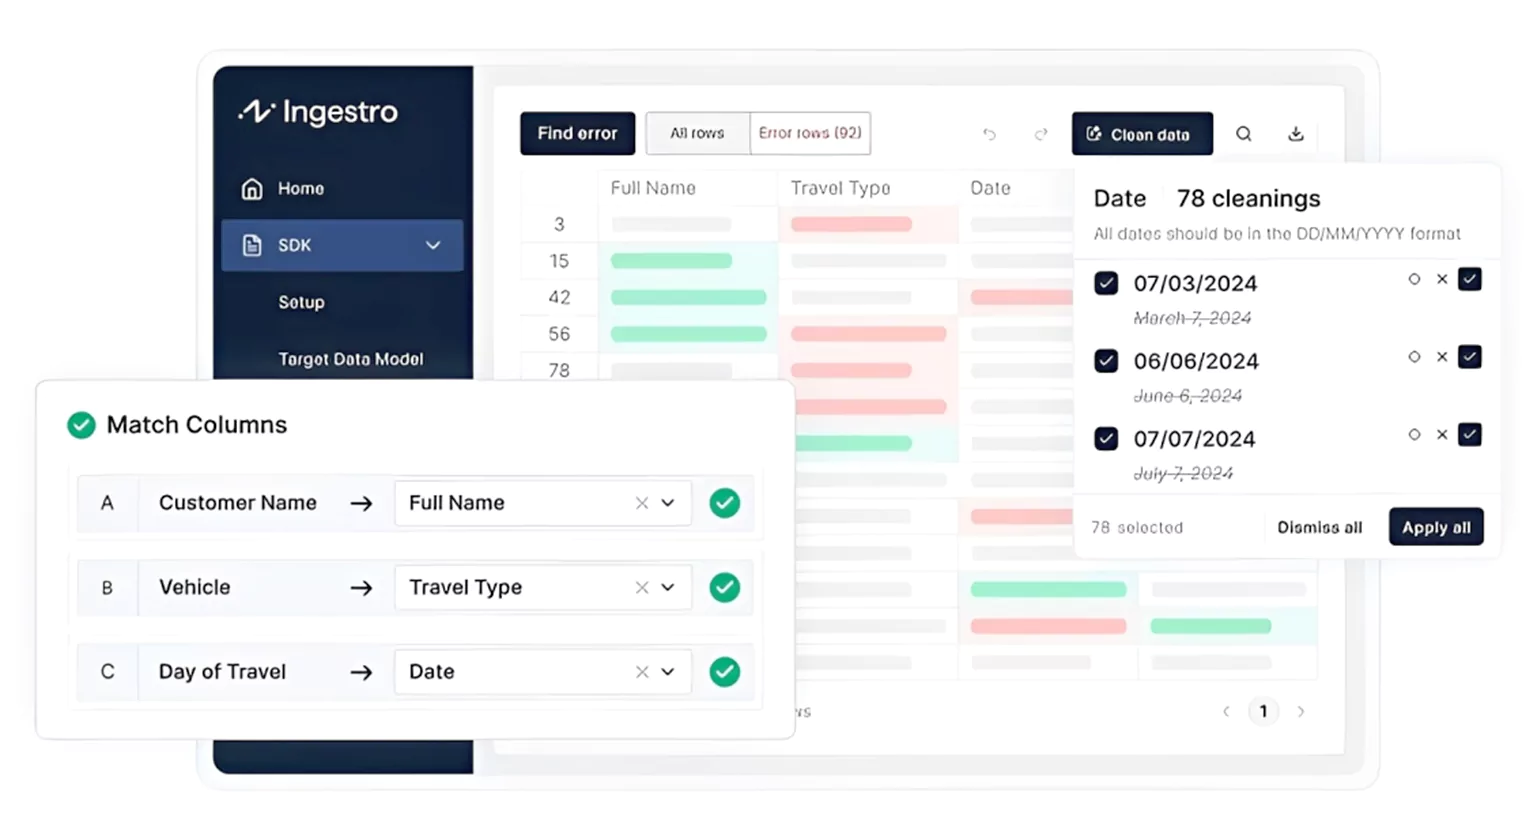Image resolution: width=1540 pixels, height=840 pixels.
Task: Collapse the SDK section chevron
Action: pos(433,245)
